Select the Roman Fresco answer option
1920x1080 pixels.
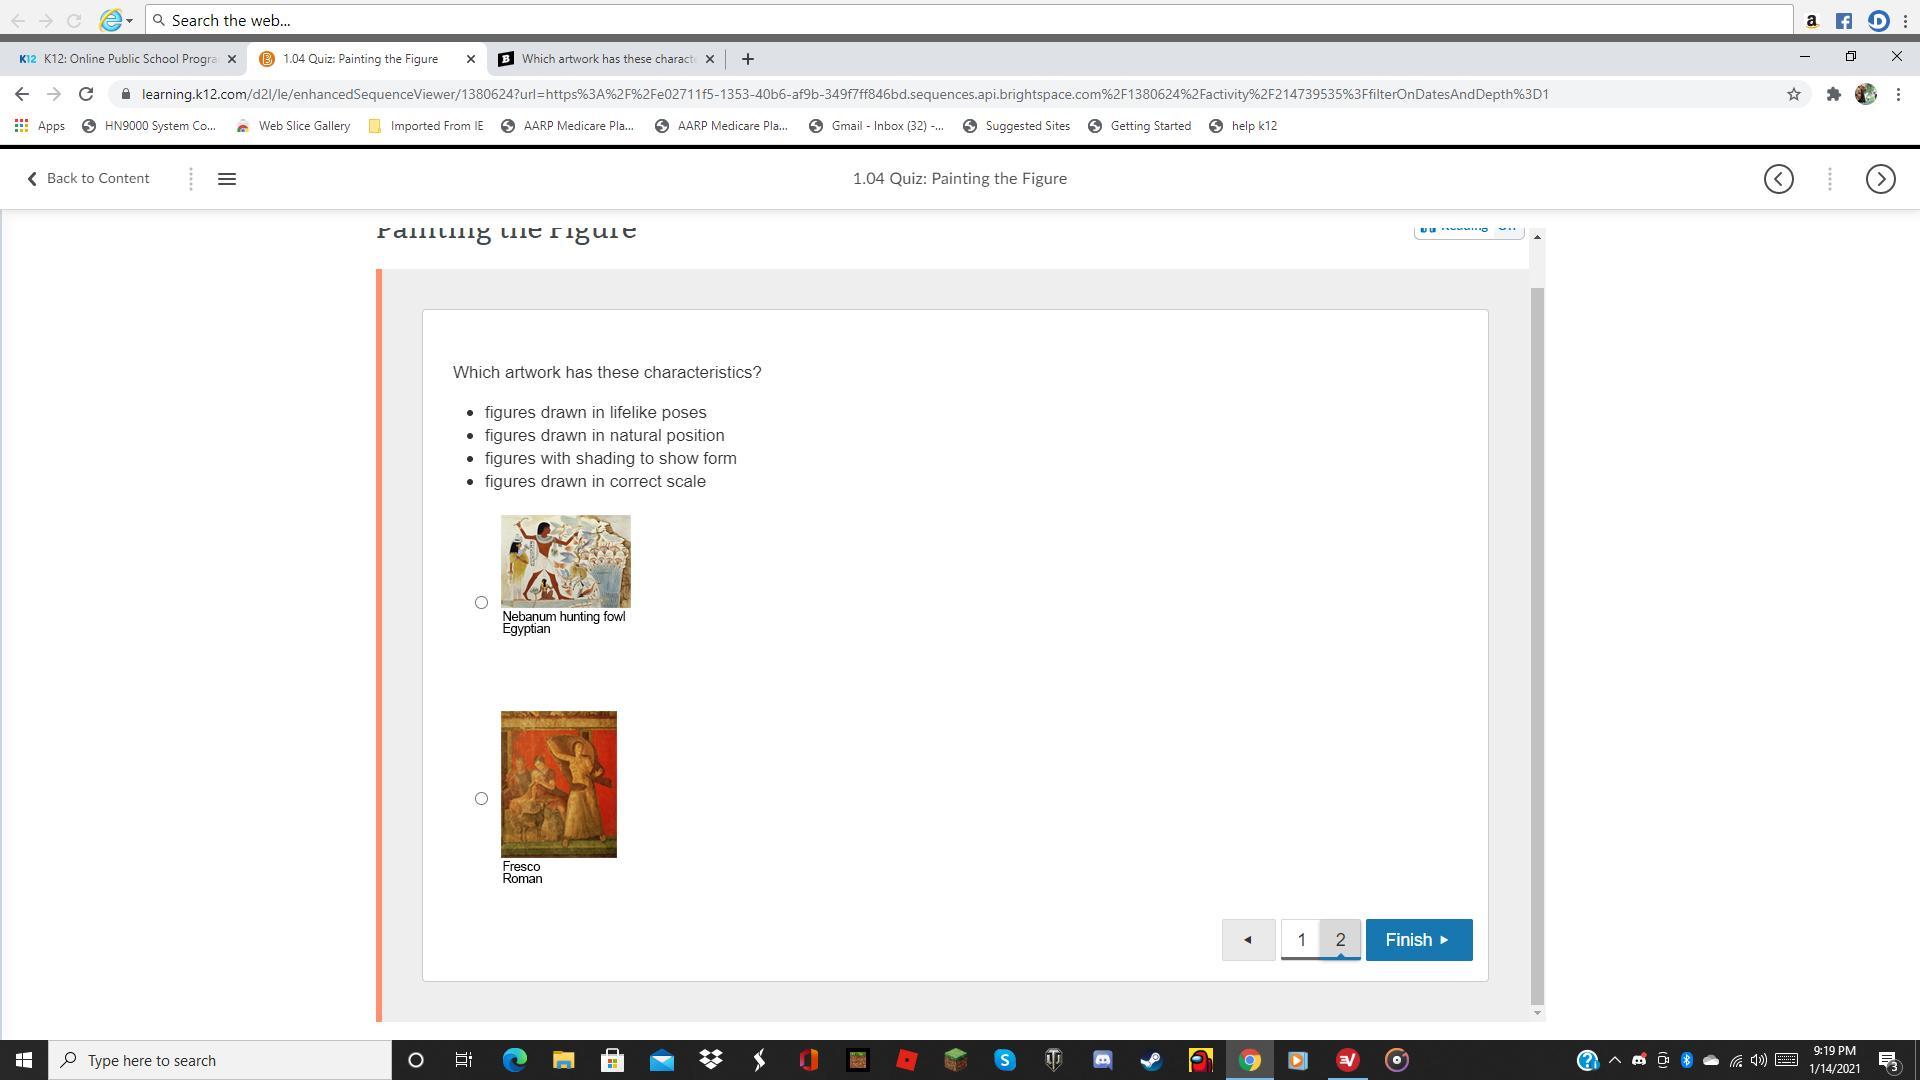pyautogui.click(x=481, y=798)
